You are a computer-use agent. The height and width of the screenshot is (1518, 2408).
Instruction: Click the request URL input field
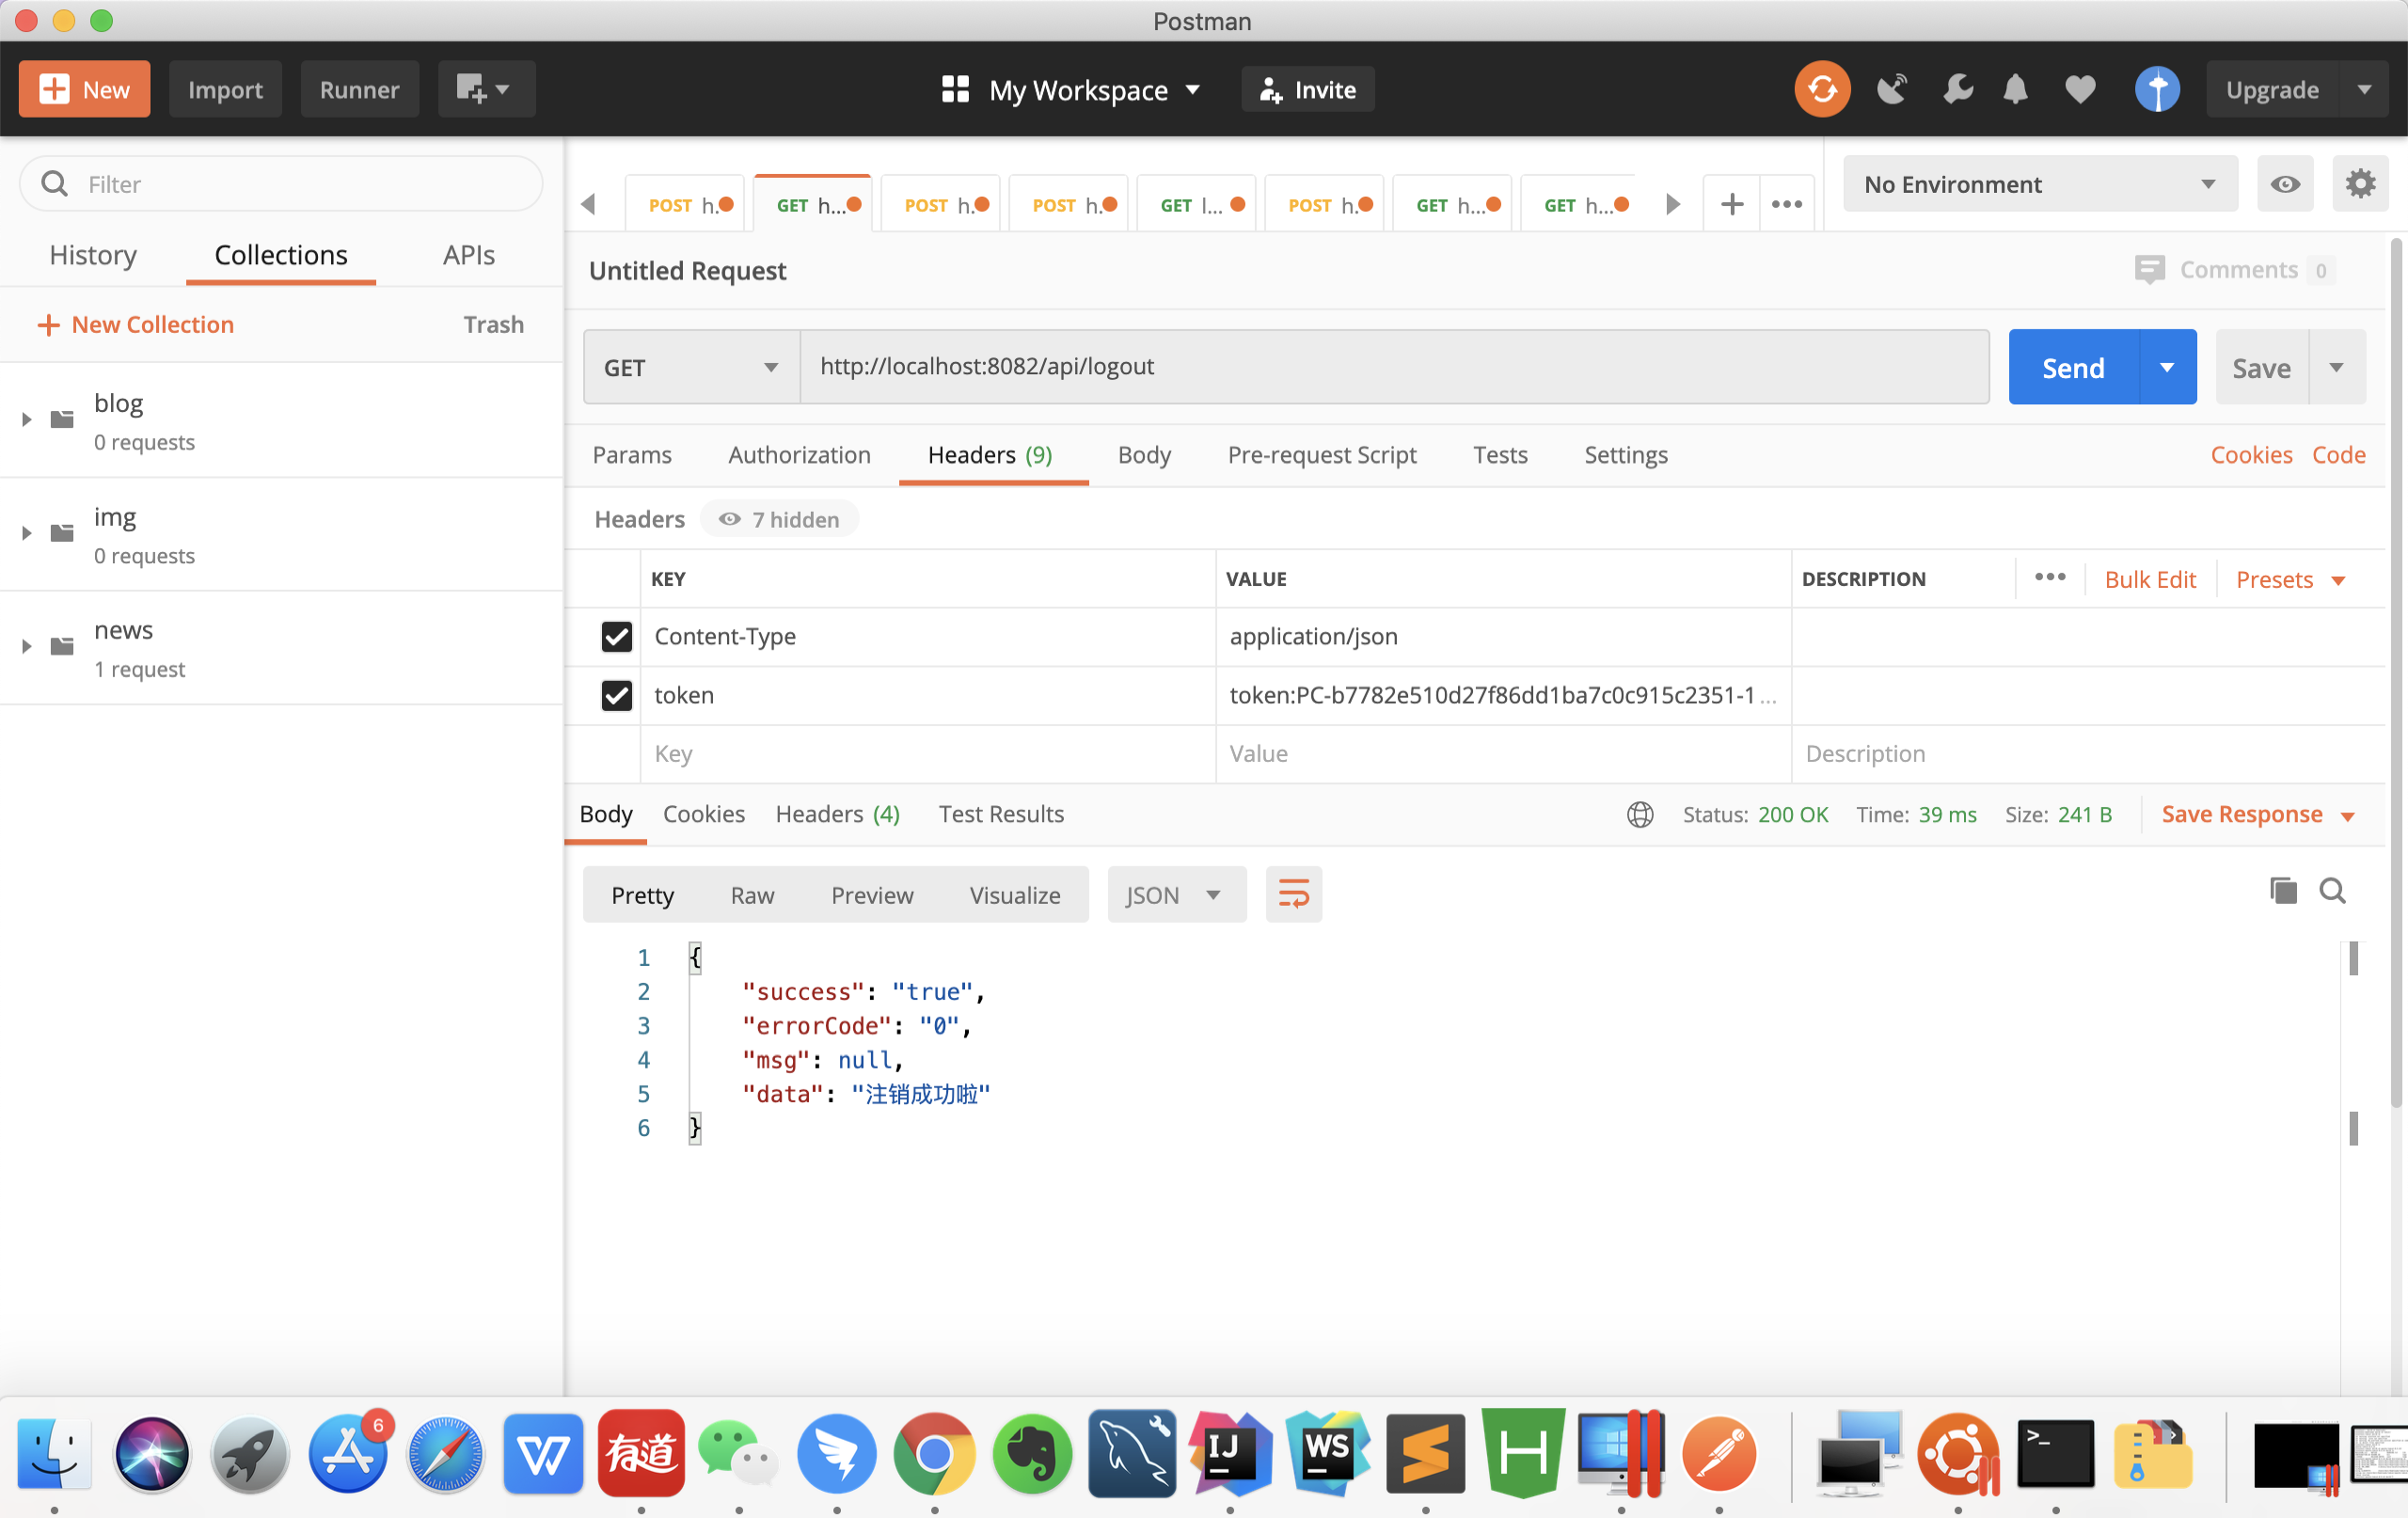click(1393, 367)
